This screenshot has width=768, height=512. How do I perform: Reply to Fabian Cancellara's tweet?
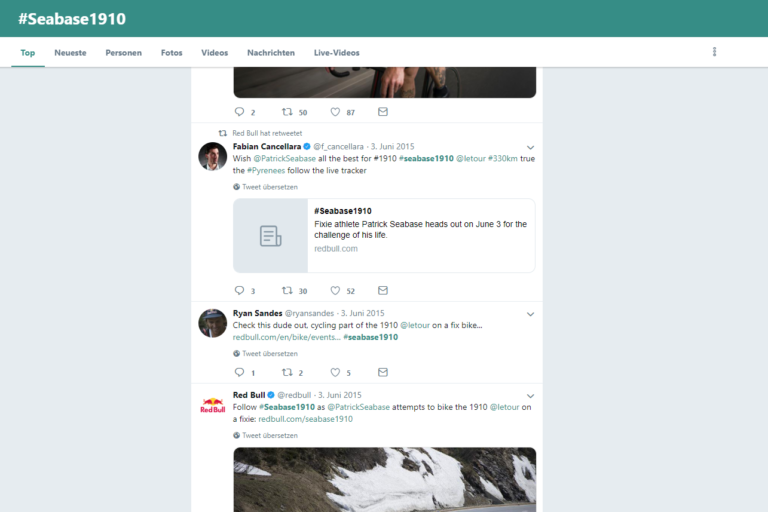tap(239, 291)
